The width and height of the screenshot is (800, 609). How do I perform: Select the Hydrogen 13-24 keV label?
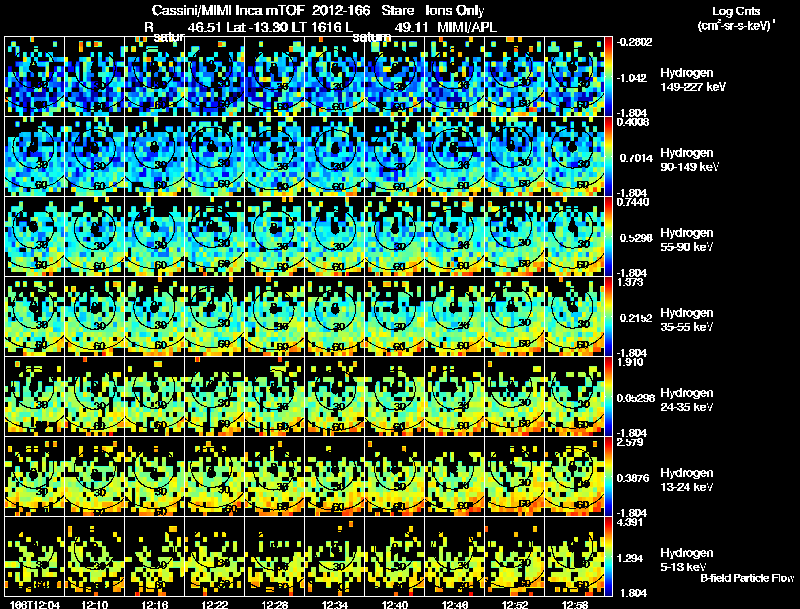pyautogui.click(x=687, y=480)
